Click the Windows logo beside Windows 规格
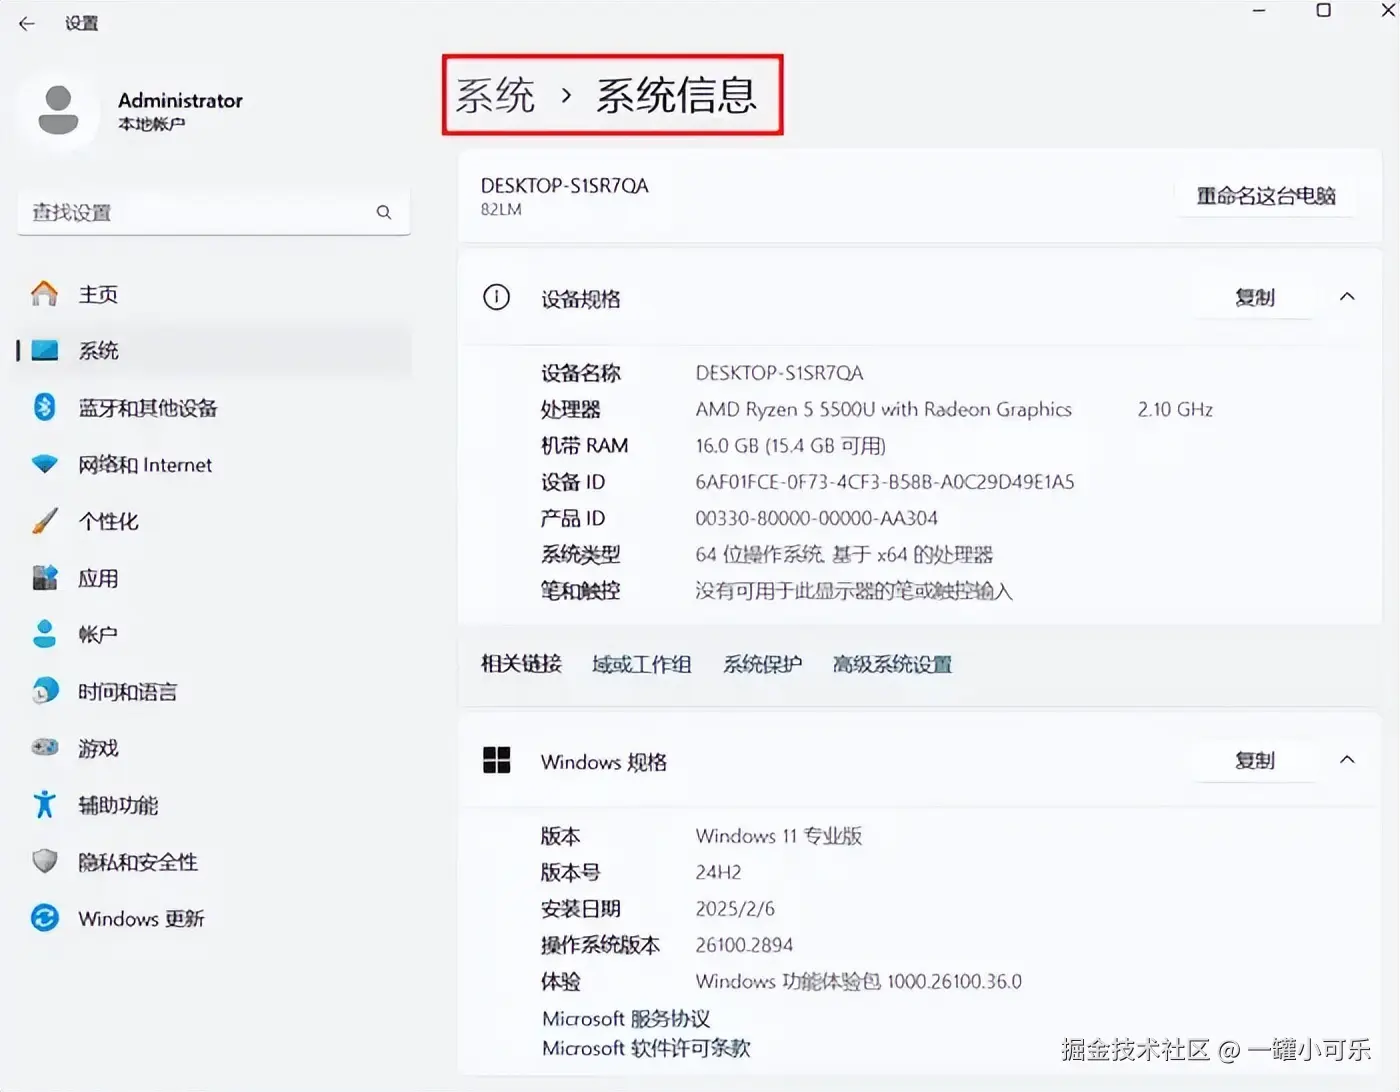The width and height of the screenshot is (1400, 1092). click(496, 760)
